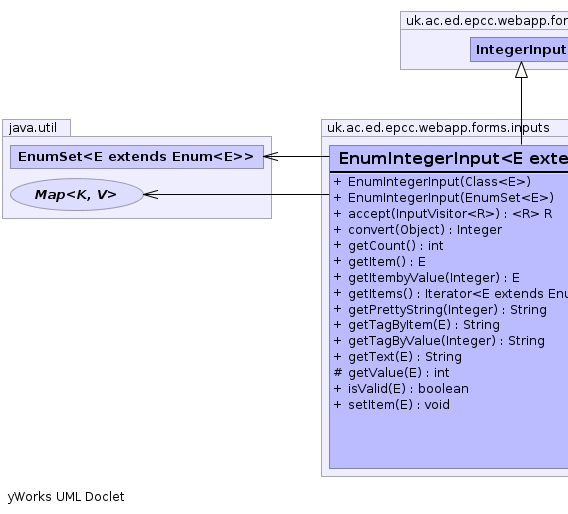Click the java.util package tab label
This screenshot has width=568, height=514.
coord(33,128)
